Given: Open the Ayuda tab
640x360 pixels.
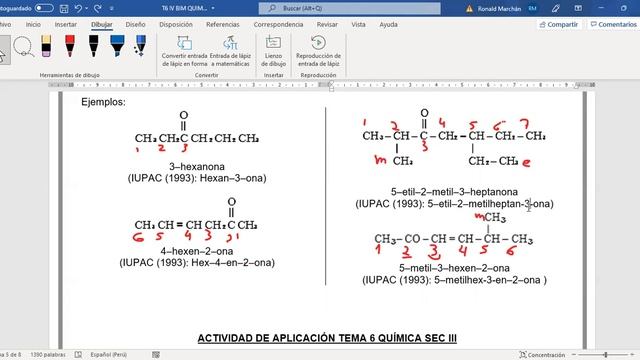Looking at the screenshot, I should pyautogui.click(x=388, y=24).
